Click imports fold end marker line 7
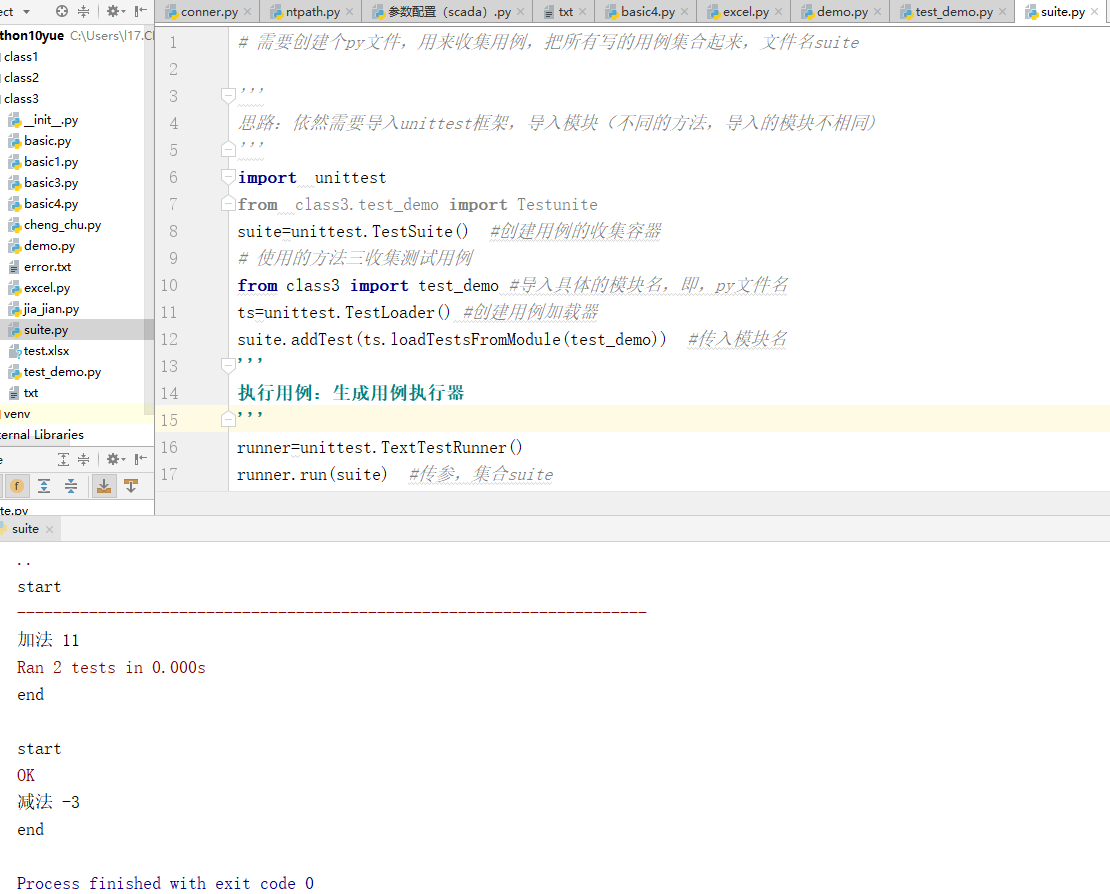 point(228,204)
